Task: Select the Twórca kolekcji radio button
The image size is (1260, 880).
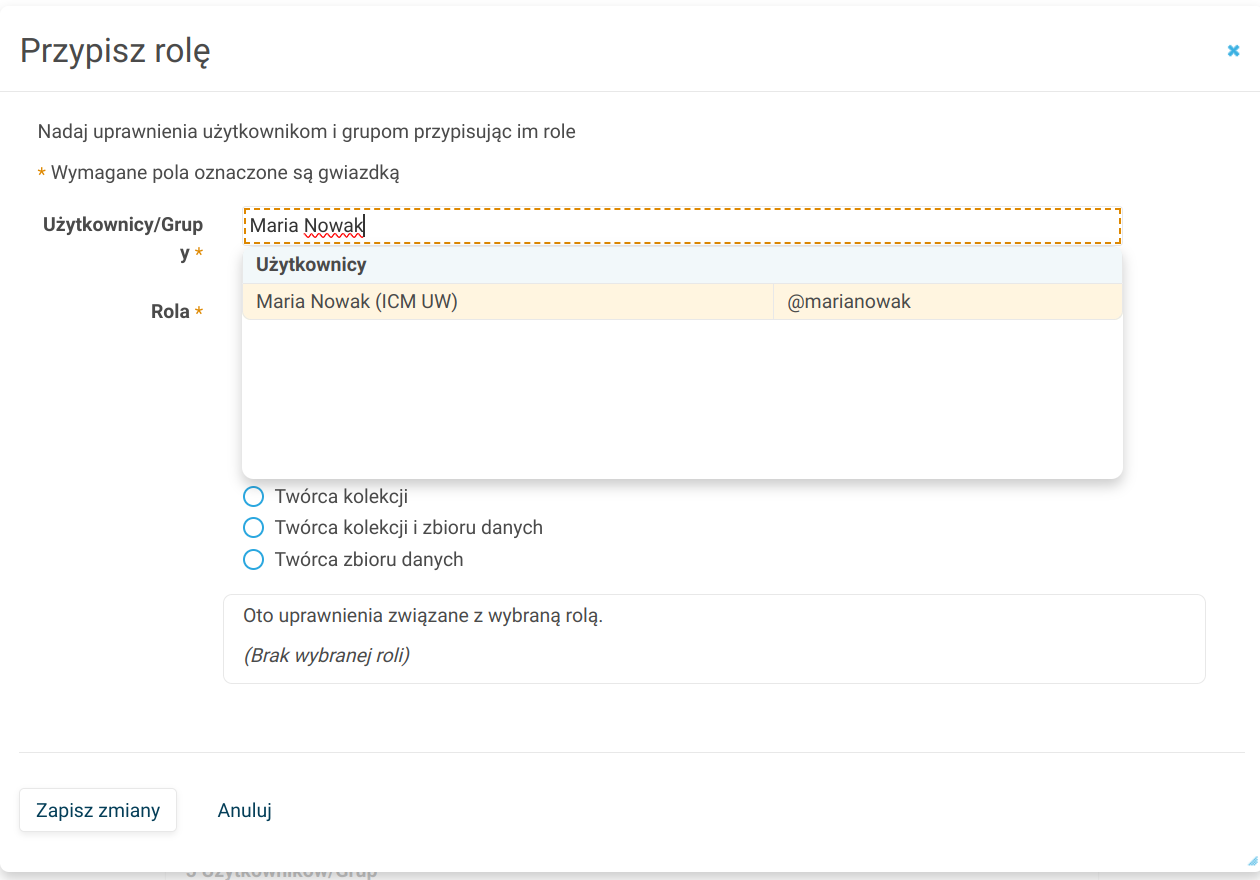Action: (254, 497)
